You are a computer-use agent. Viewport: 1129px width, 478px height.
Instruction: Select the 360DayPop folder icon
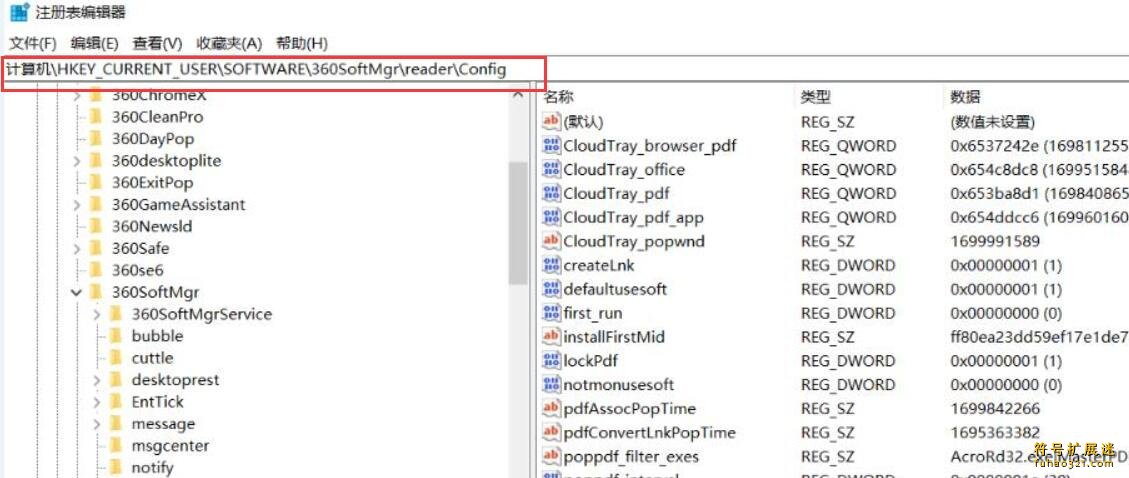click(x=96, y=139)
